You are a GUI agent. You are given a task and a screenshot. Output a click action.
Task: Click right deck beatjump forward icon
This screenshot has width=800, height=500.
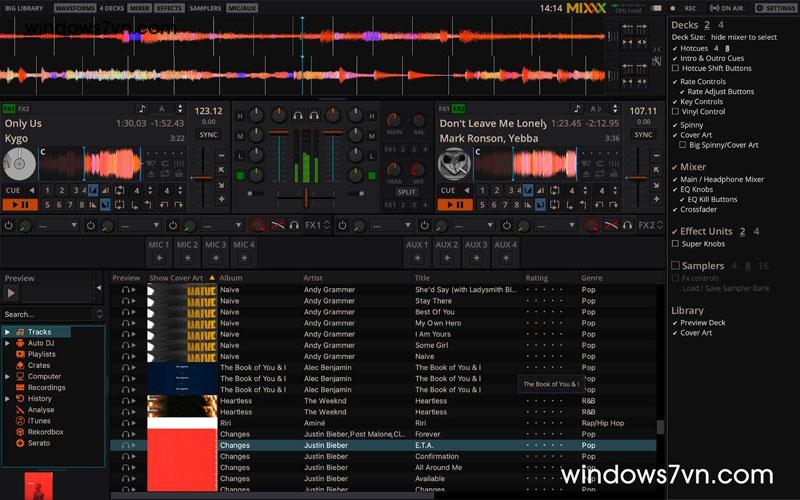pos(613,205)
